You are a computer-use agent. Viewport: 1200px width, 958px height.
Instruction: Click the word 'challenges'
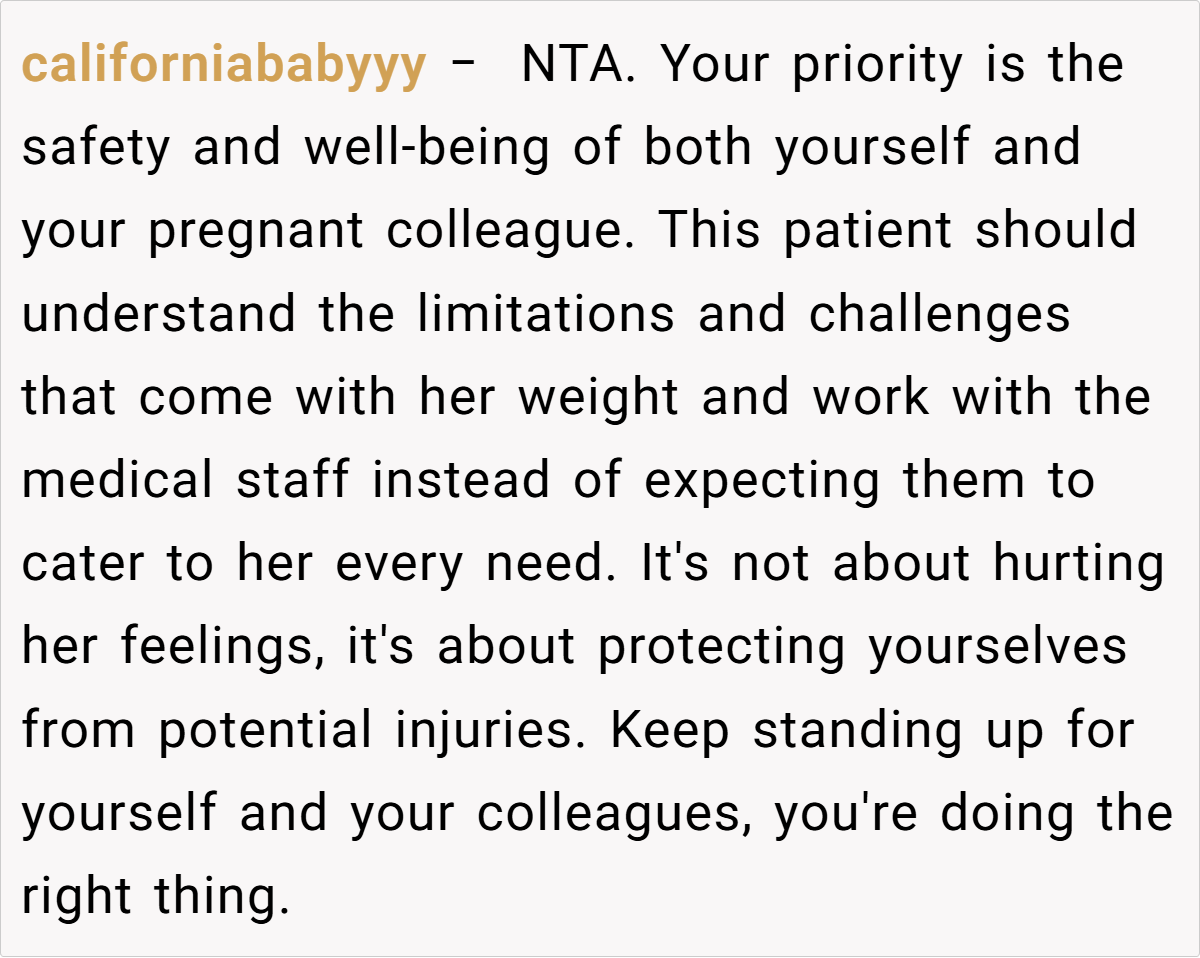click(939, 315)
